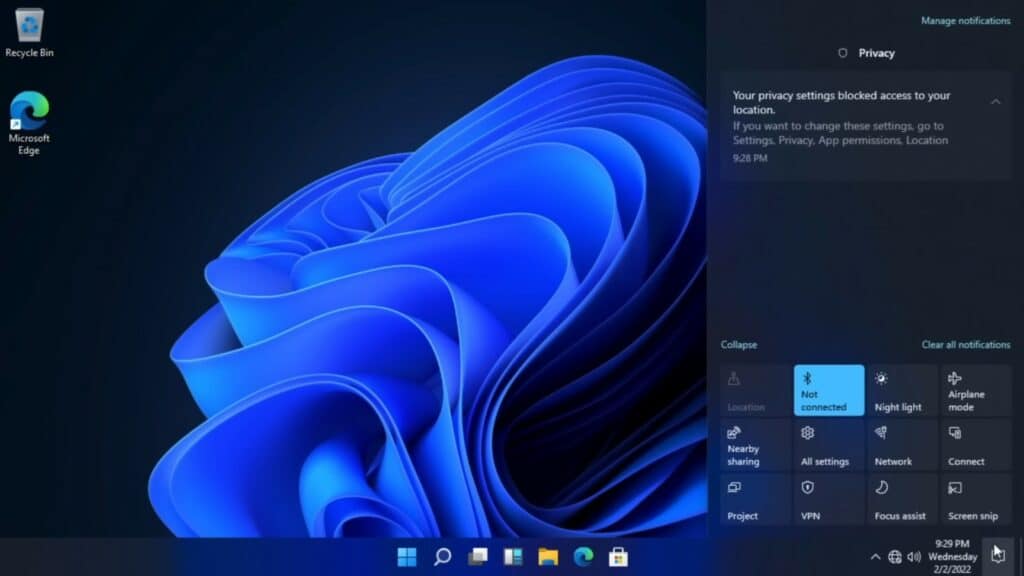Viewport: 1024px width, 576px height.
Task: Show hidden system tray icons
Action: point(876,557)
